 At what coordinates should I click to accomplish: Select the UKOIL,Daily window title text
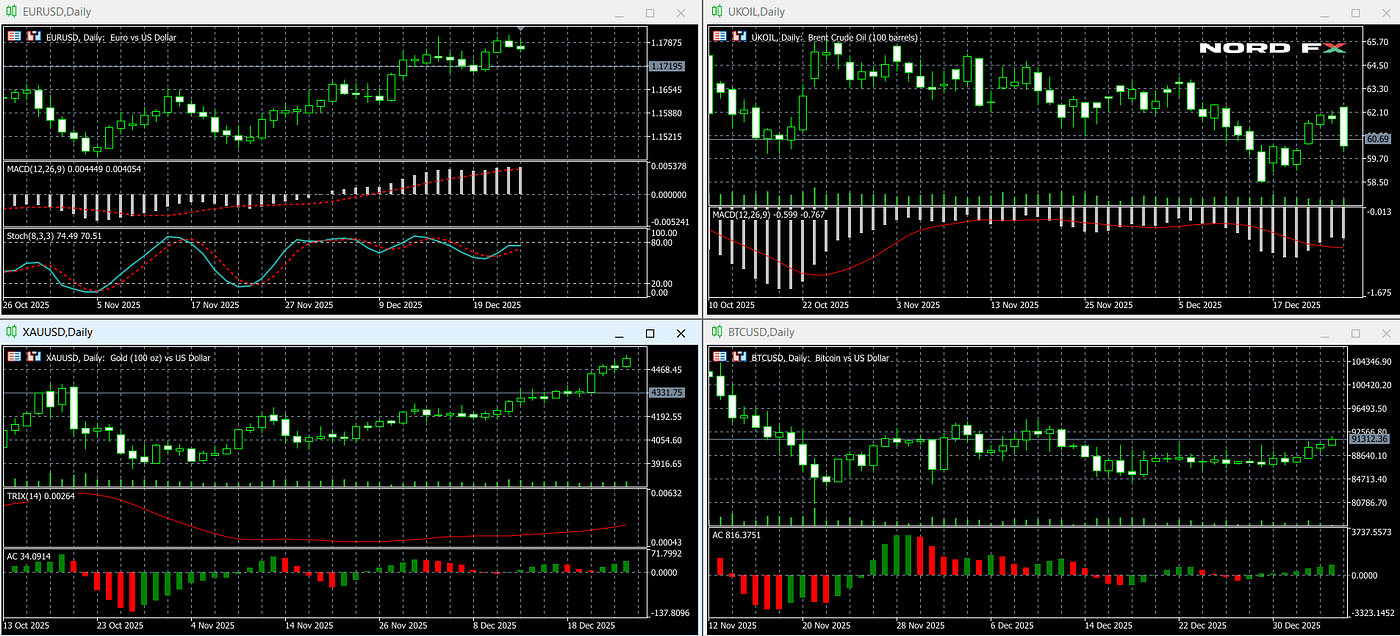click(x=756, y=12)
